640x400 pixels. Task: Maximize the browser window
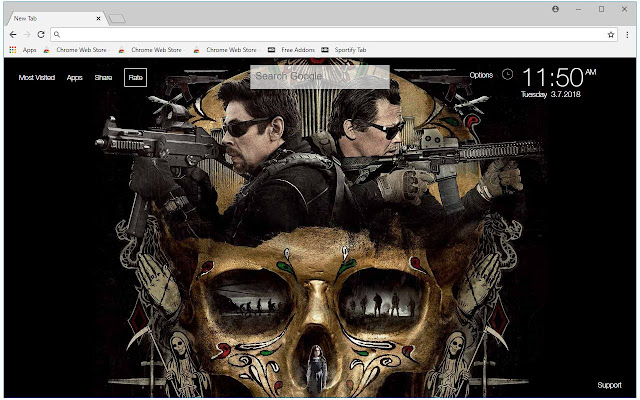[x=601, y=9]
